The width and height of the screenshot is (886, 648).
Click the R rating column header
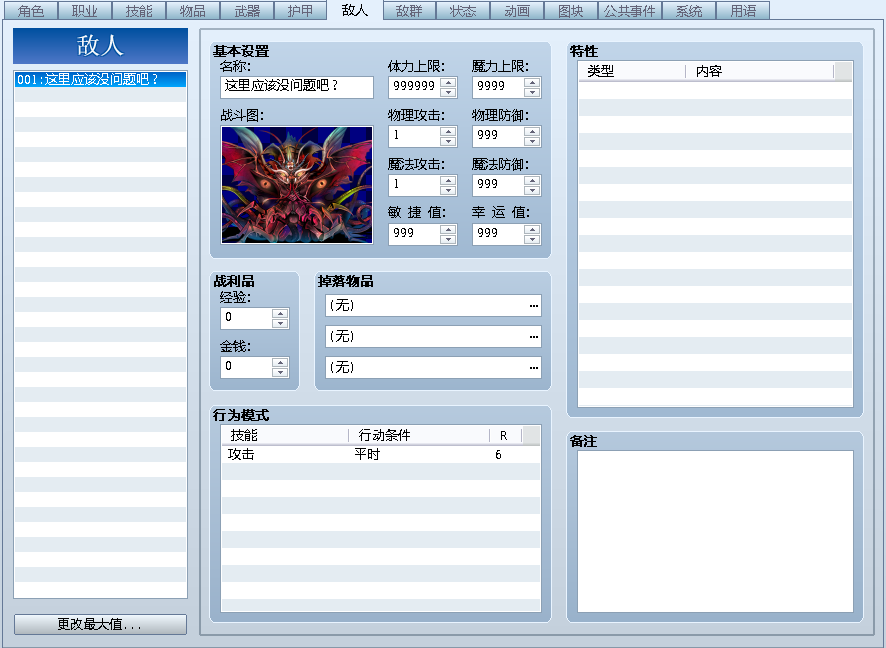coord(505,435)
